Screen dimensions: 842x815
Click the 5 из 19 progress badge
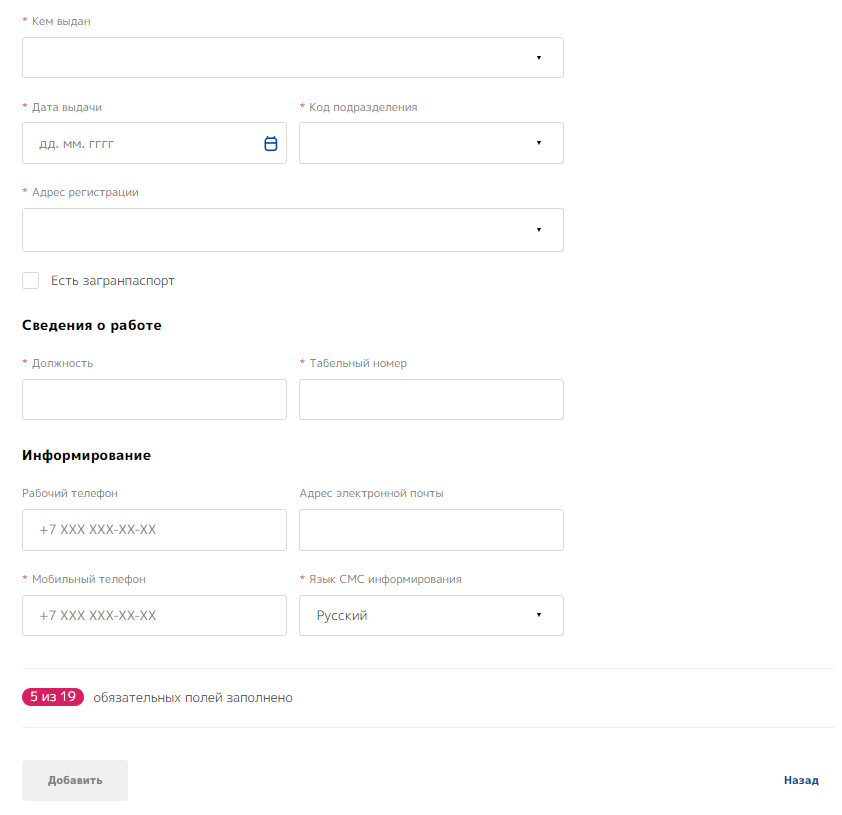point(53,697)
